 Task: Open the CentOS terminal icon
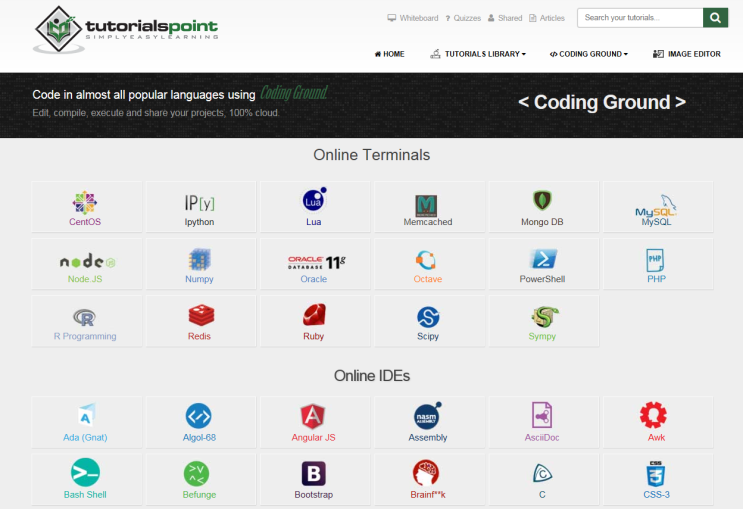(85, 203)
